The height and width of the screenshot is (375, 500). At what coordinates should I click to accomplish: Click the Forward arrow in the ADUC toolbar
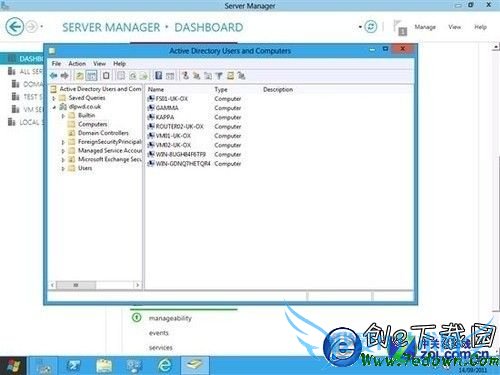coord(65,76)
